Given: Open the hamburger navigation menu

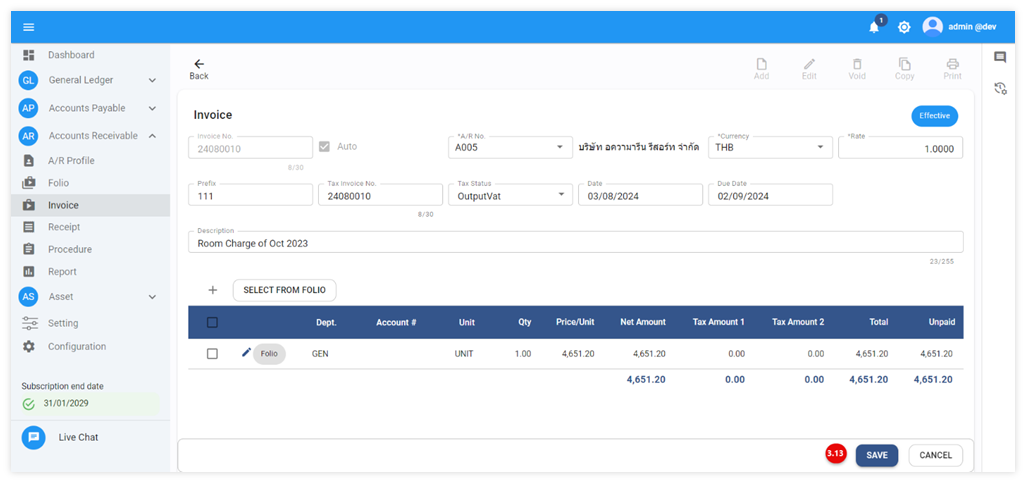Looking at the screenshot, I should [x=28, y=27].
